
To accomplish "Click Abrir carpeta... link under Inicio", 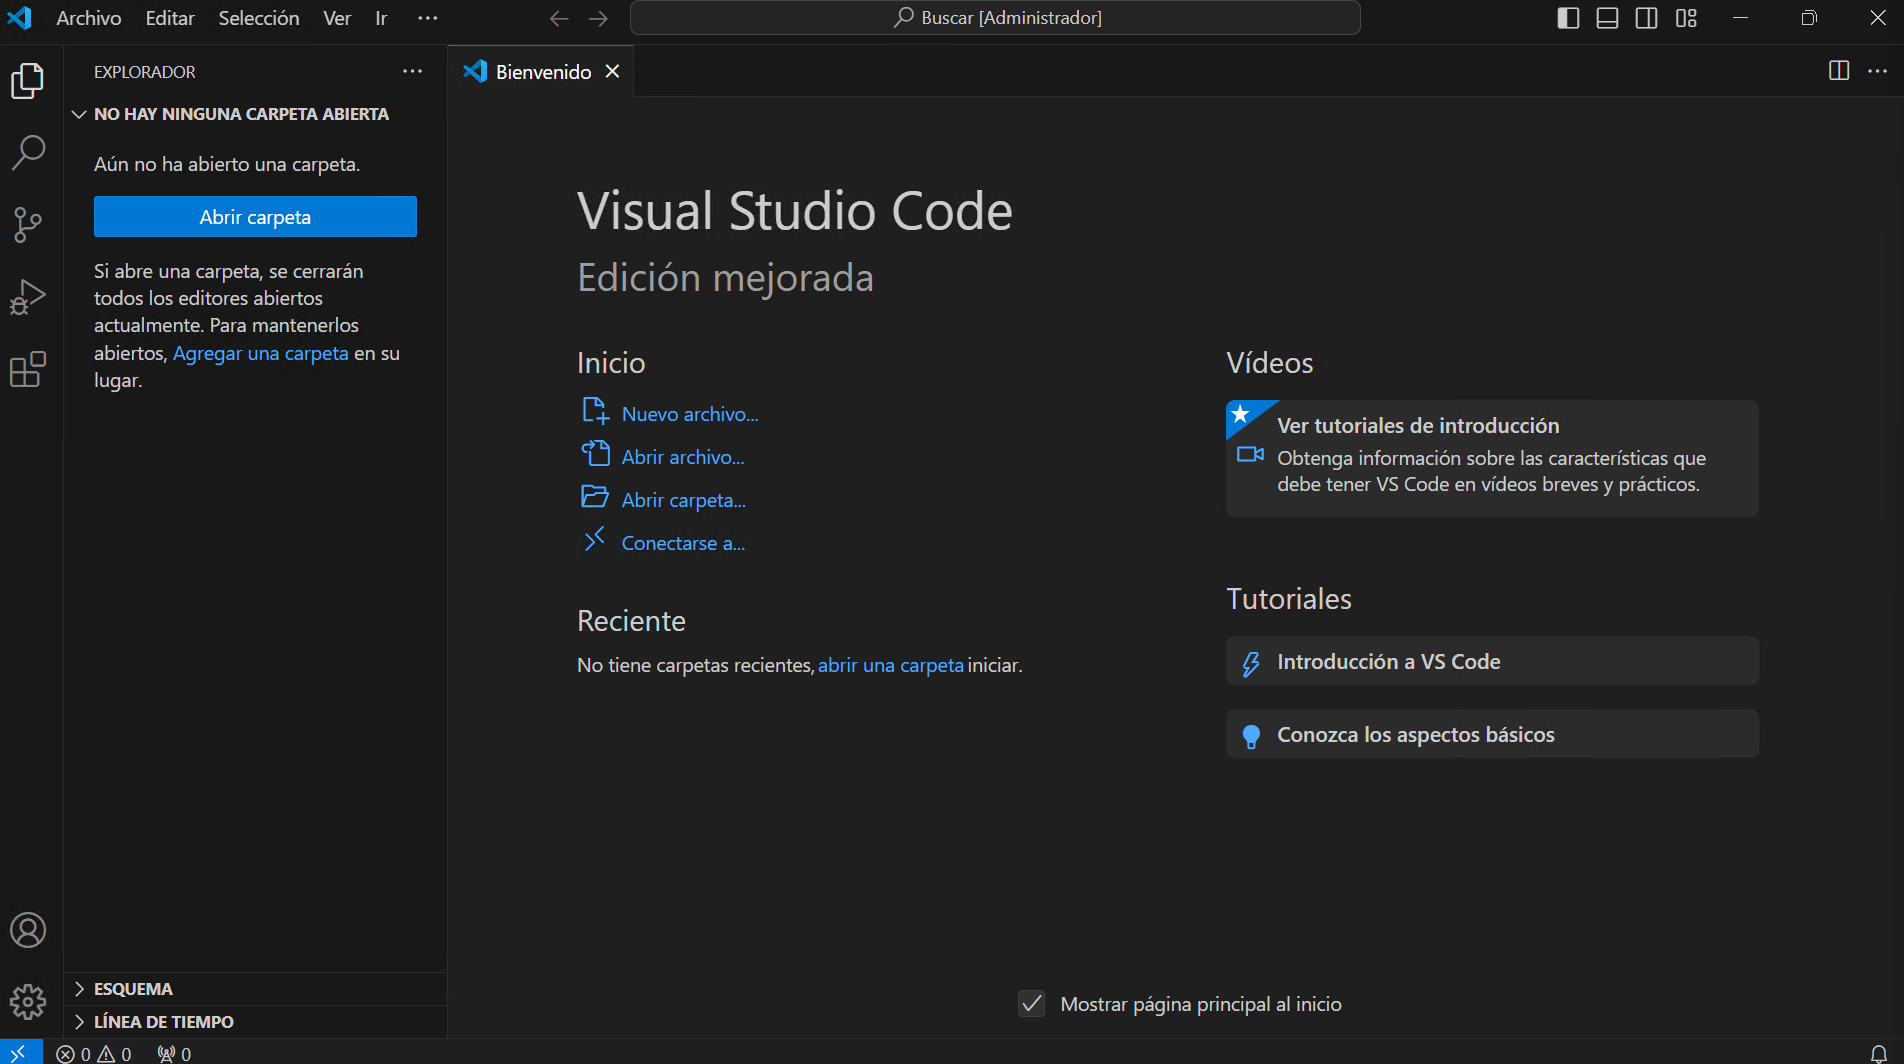I will [684, 500].
